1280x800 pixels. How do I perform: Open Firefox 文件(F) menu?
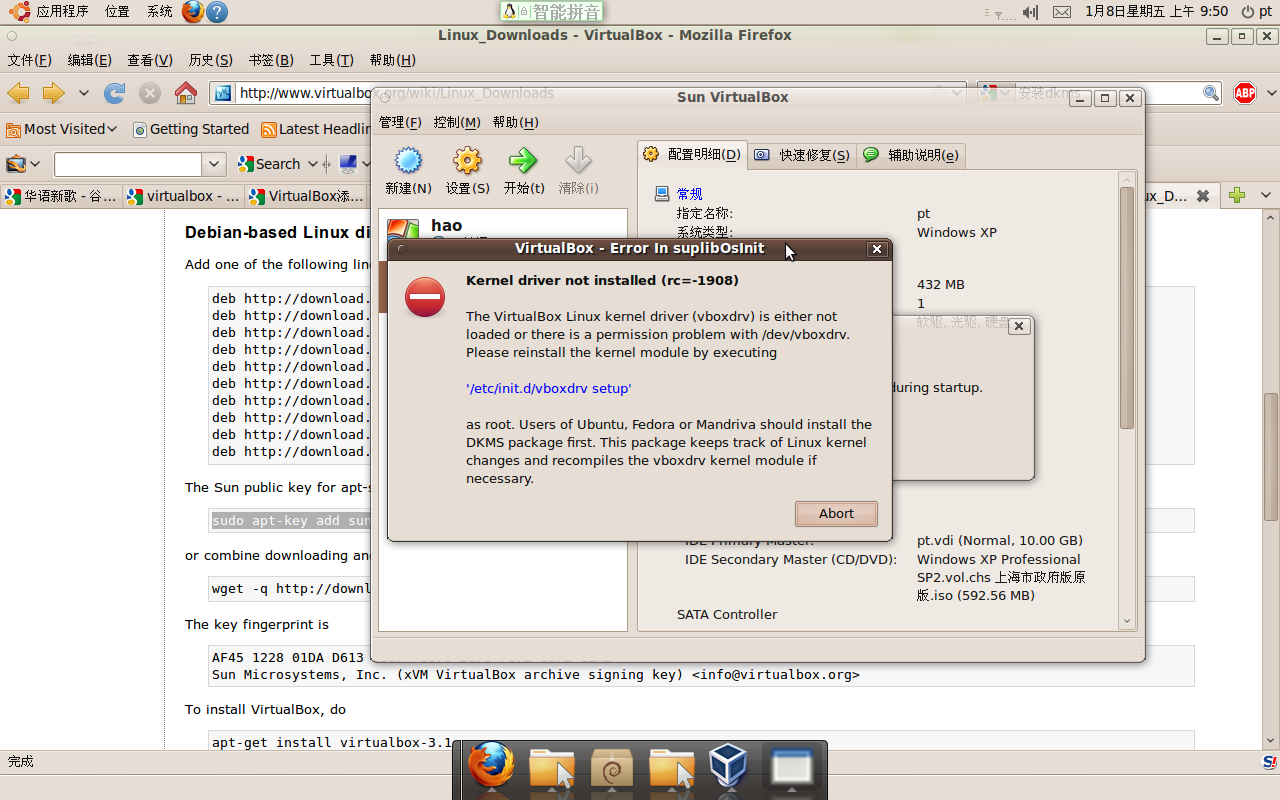click(x=29, y=60)
